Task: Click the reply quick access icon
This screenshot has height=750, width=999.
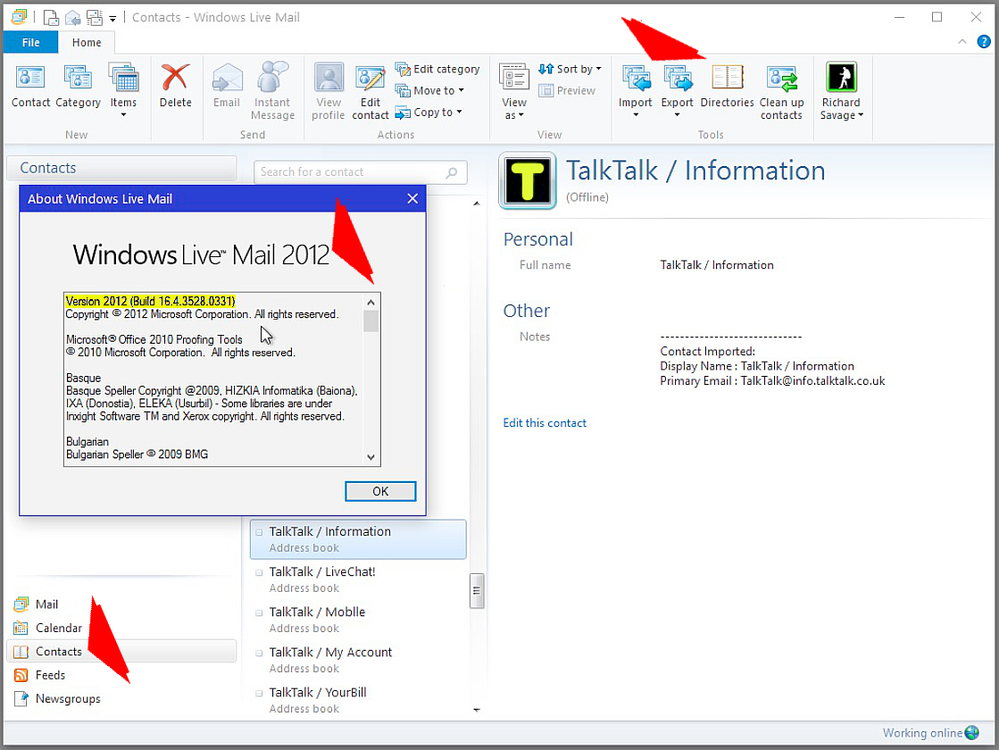Action: coord(73,17)
